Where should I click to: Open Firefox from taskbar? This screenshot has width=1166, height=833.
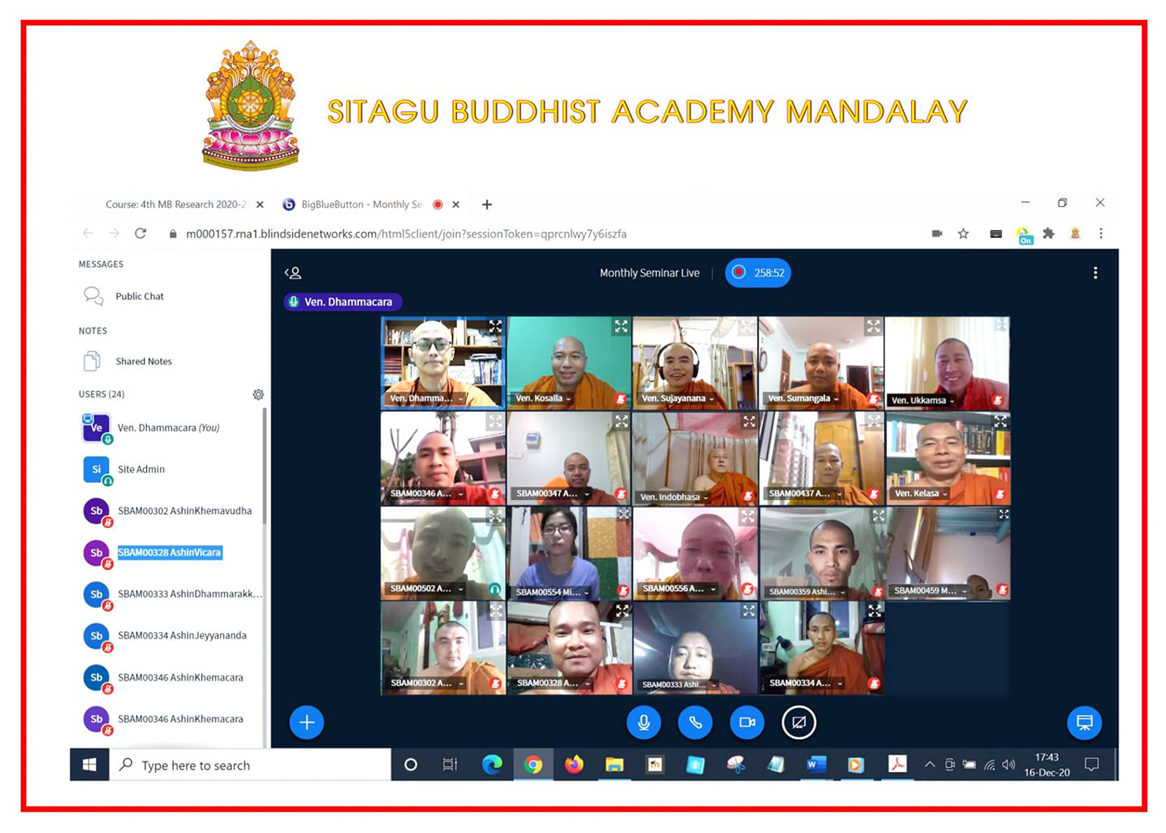pos(573,765)
